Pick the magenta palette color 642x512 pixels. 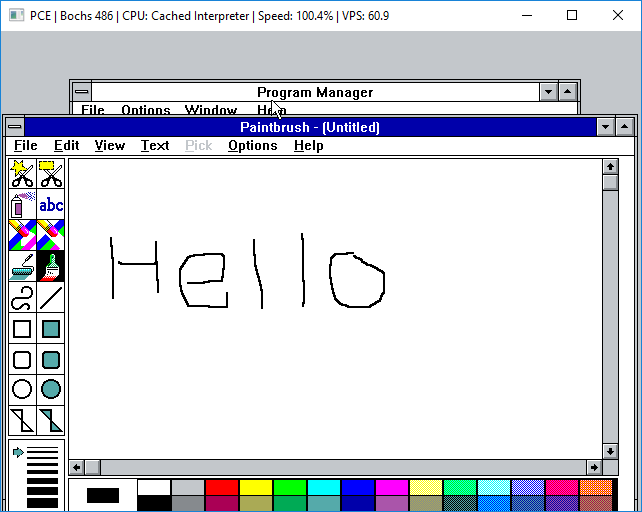392,487
